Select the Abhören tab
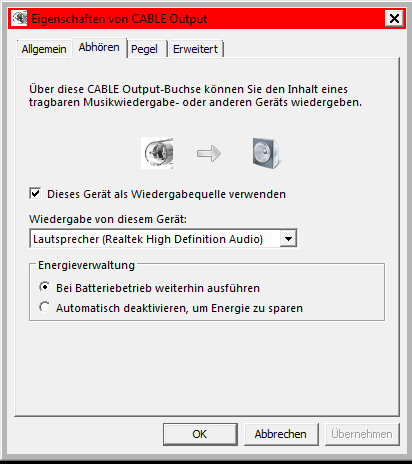The image size is (412, 464). (99, 48)
